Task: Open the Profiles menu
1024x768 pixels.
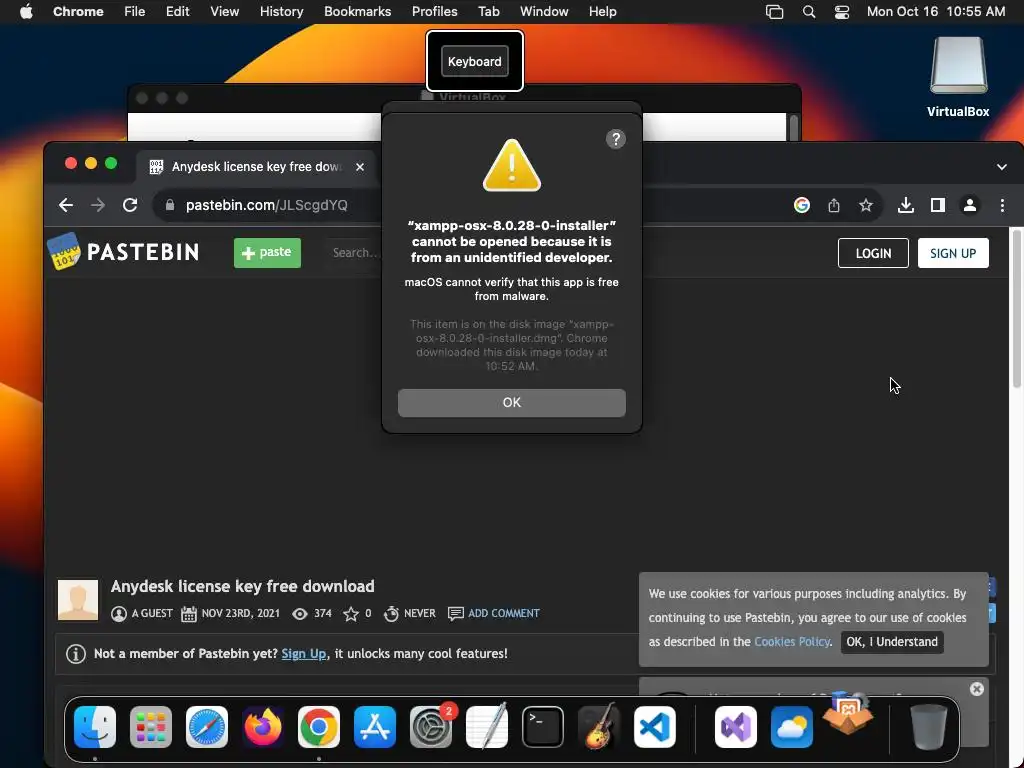Action: [x=434, y=12]
